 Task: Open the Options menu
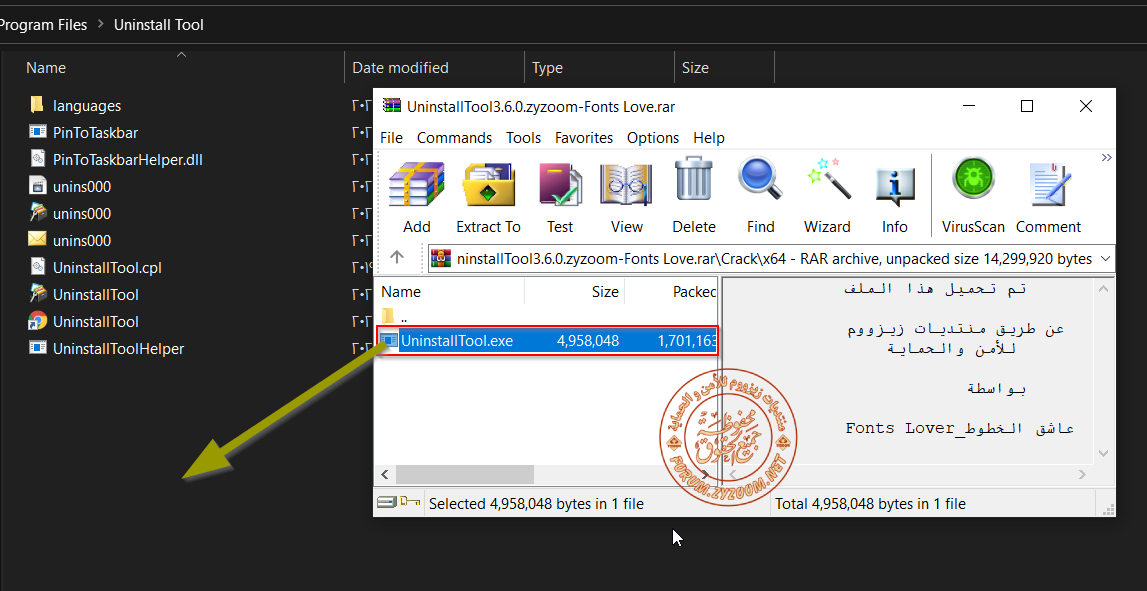coord(653,138)
